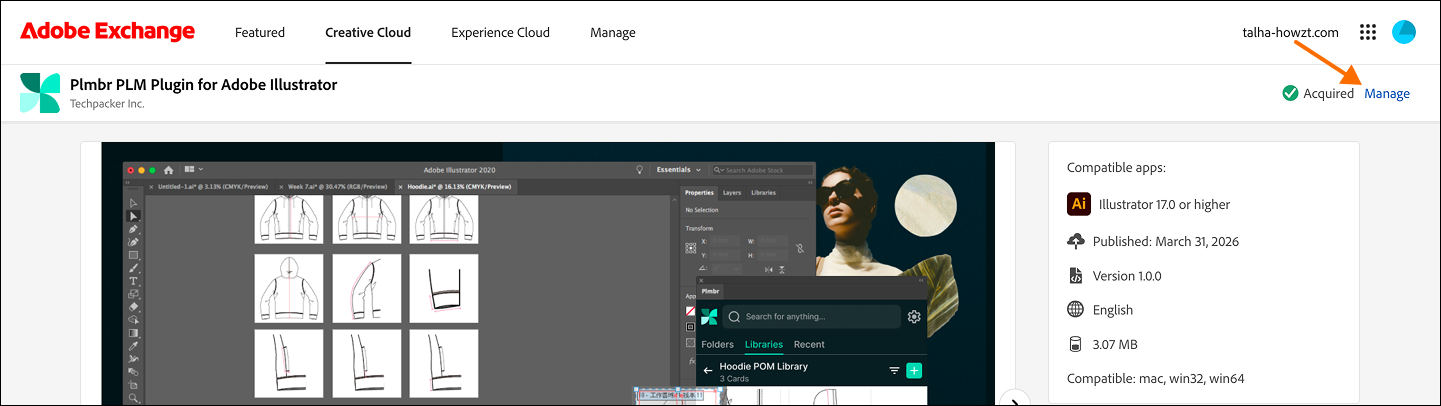
Task: Open the apps grid launcher icon
Action: click(1368, 32)
